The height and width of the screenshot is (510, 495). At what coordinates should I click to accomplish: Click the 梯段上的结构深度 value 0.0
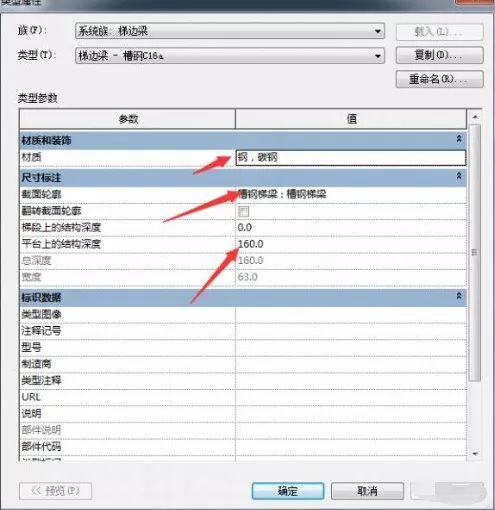click(x=245, y=227)
